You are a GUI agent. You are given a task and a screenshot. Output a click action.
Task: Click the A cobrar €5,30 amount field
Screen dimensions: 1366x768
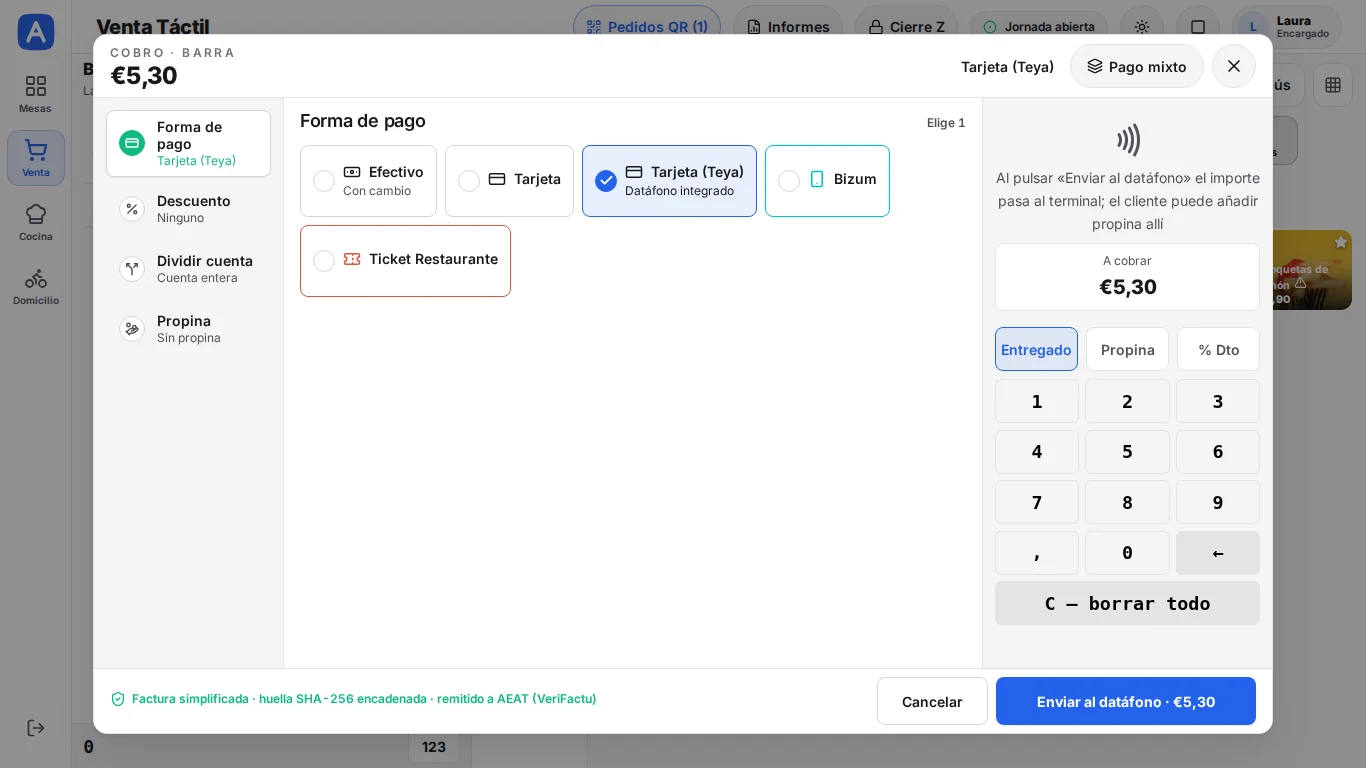1127,277
